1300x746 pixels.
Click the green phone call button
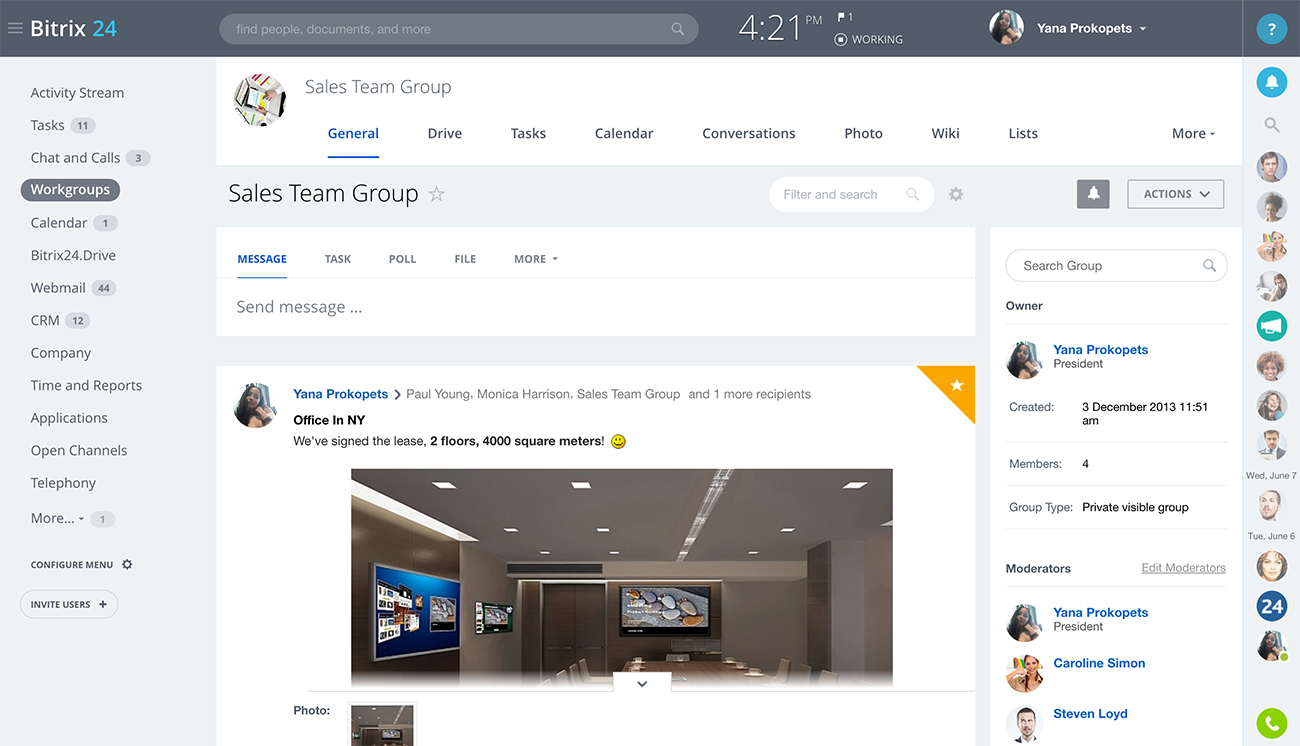pos(1271,722)
